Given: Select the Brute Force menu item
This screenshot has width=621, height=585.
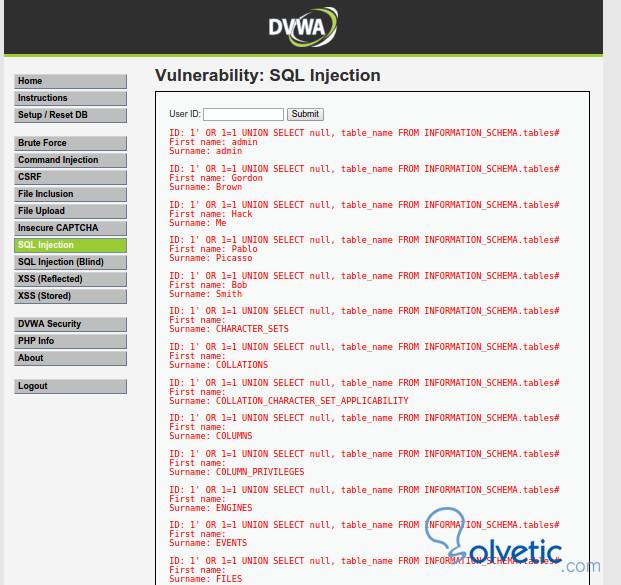Looking at the screenshot, I should [x=70, y=143].
